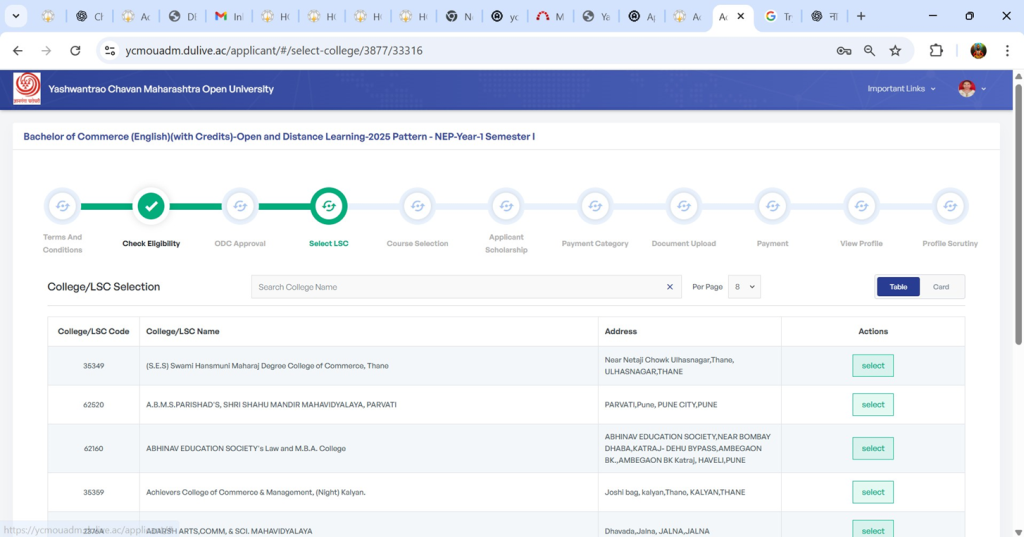Bookmark this page with the star icon
1024x537 pixels.
(x=895, y=51)
